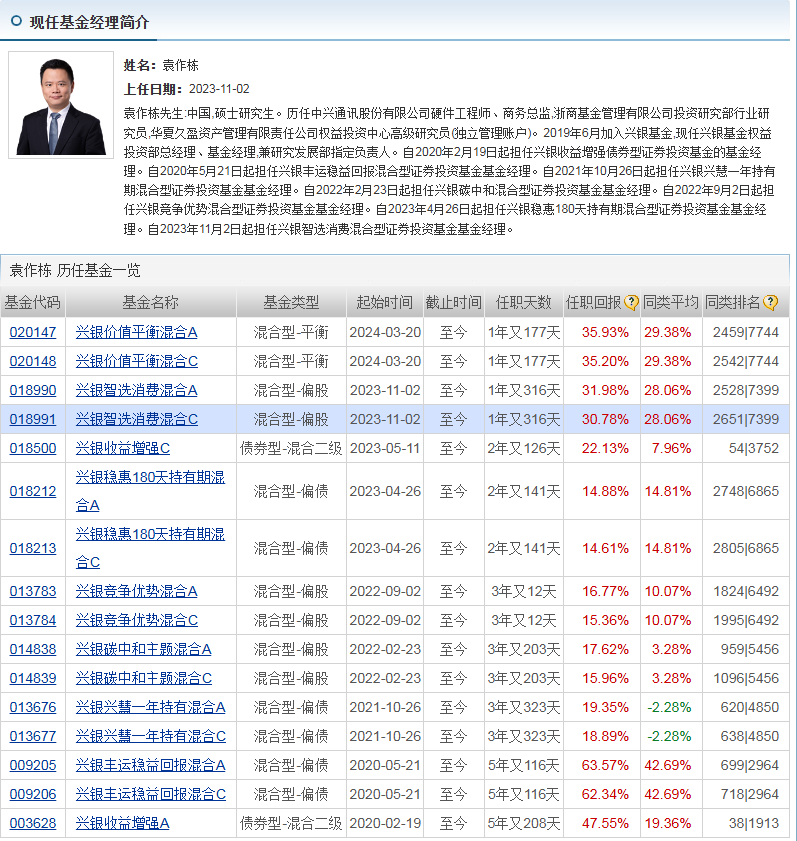Open fund code 013677 link
This screenshot has width=797, height=841.
[x=33, y=736]
